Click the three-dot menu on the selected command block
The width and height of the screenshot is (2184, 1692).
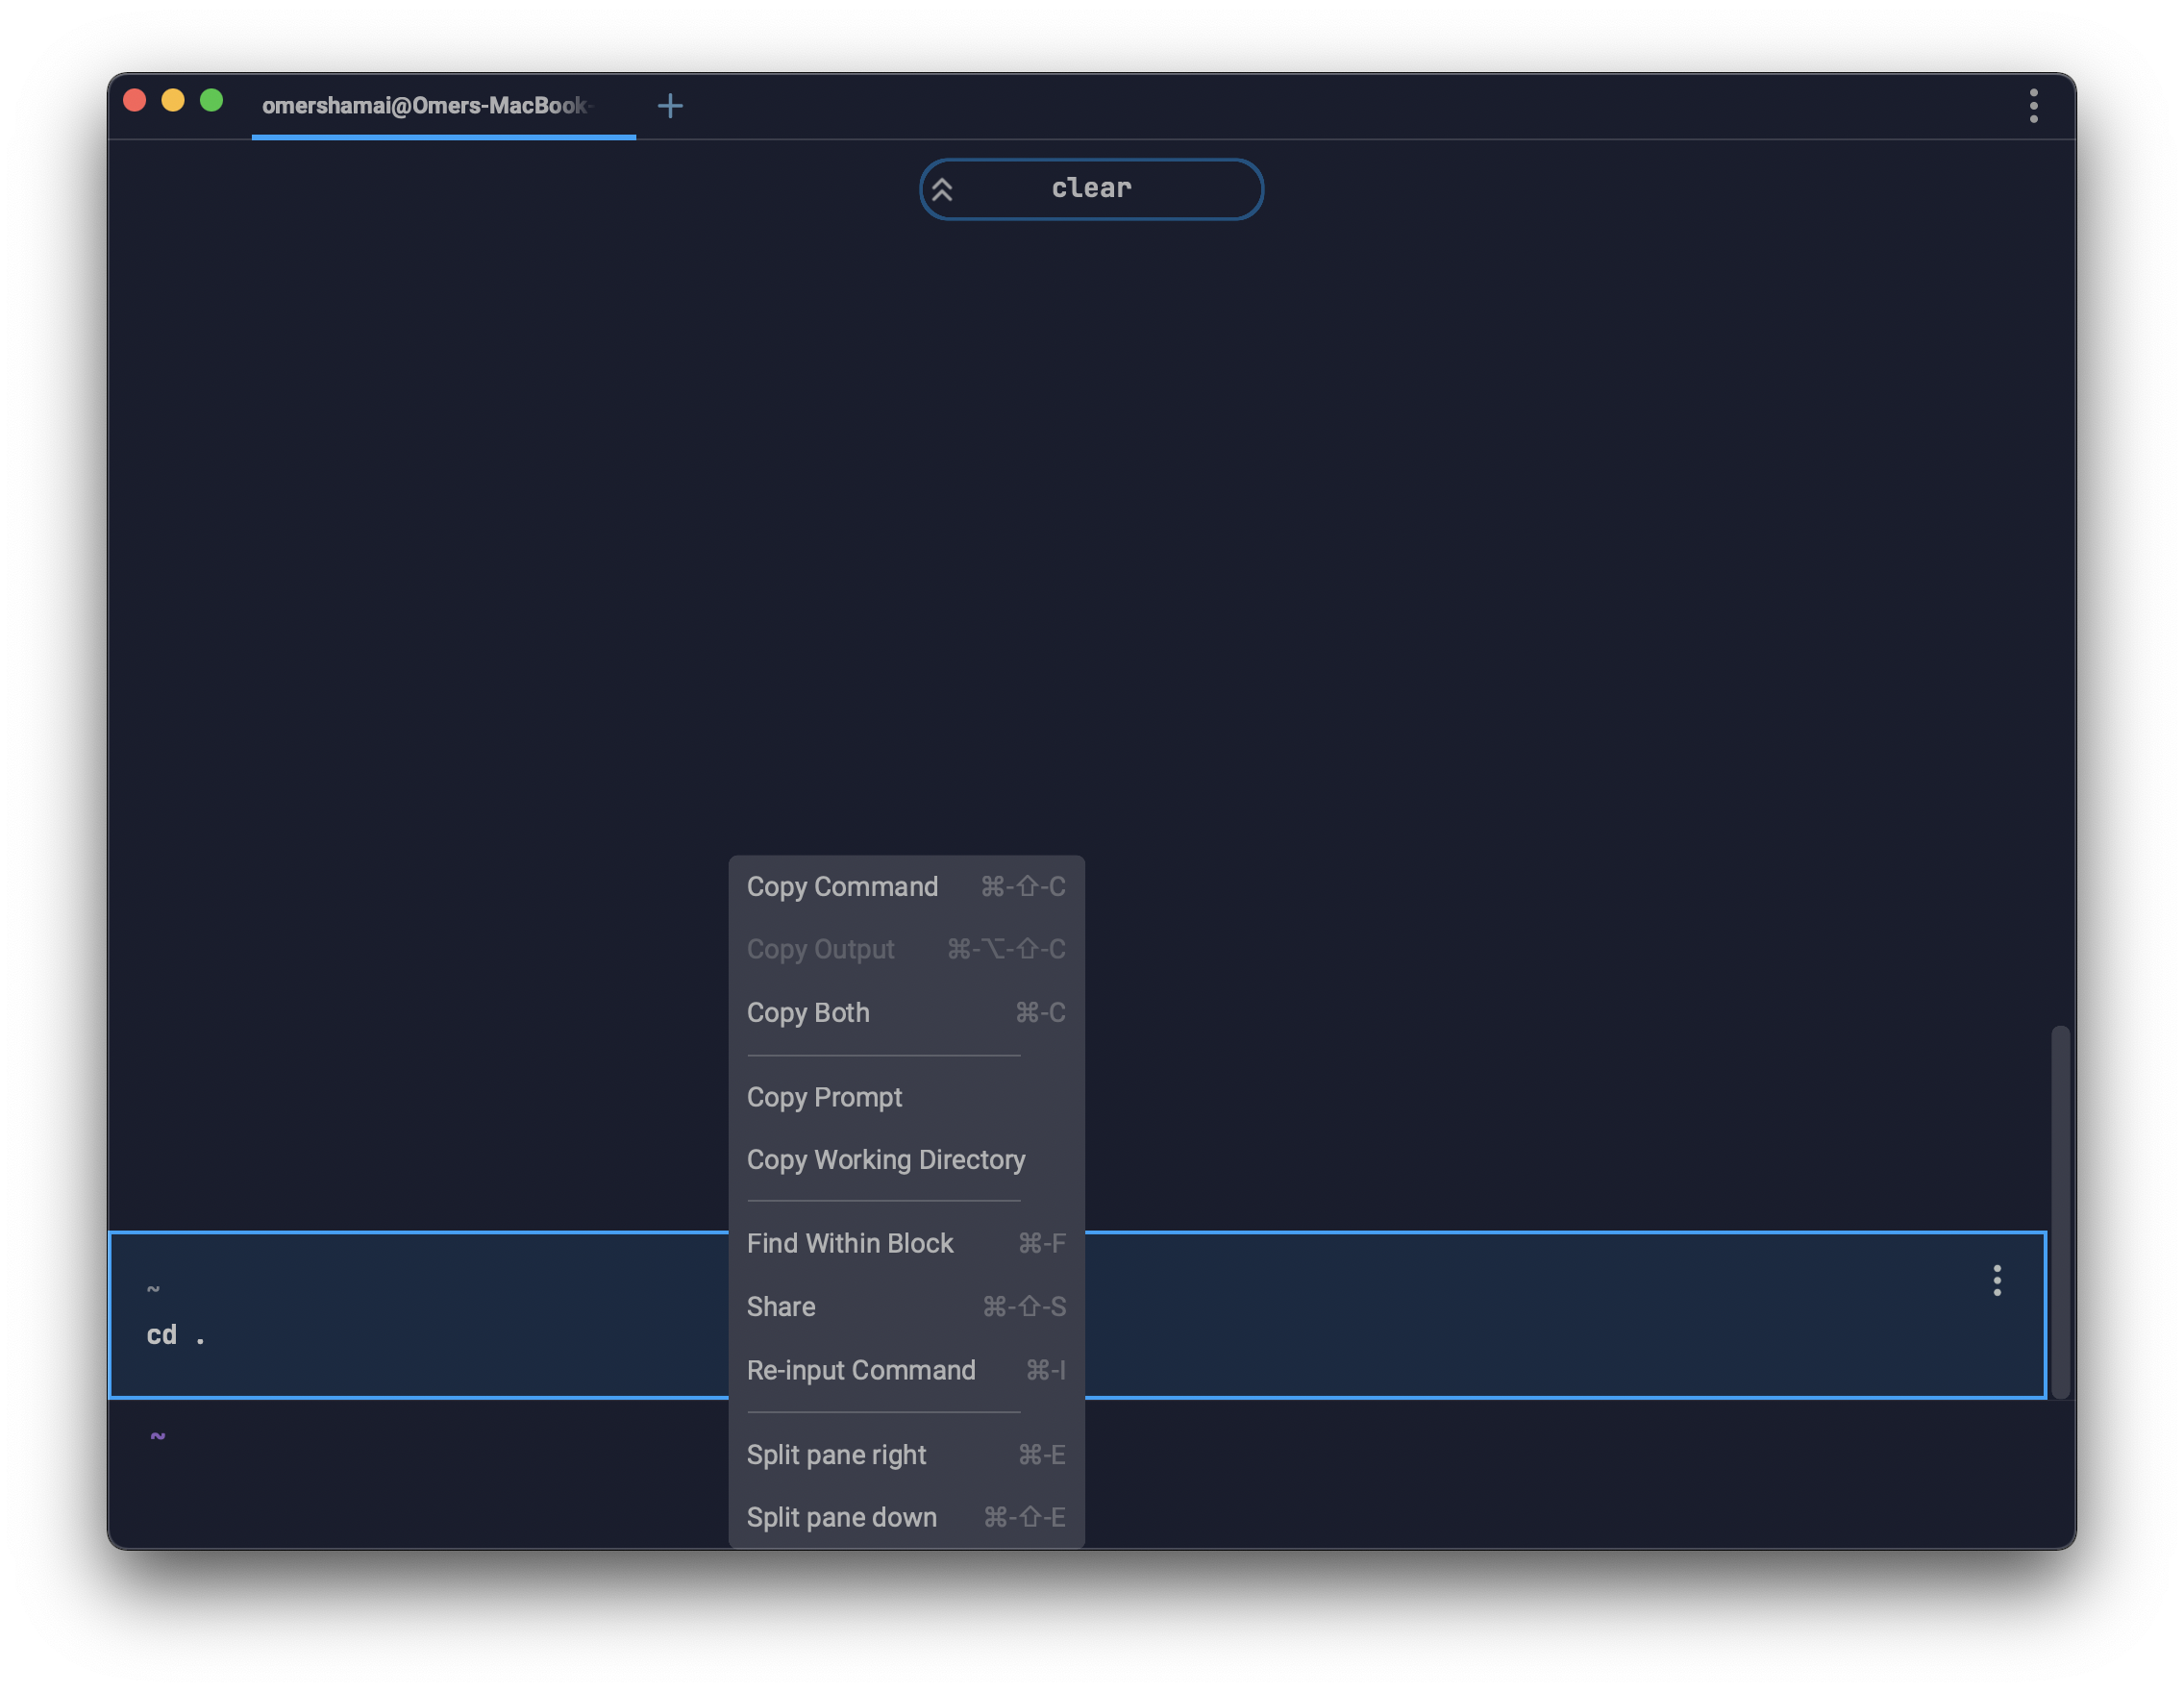tap(1997, 1280)
